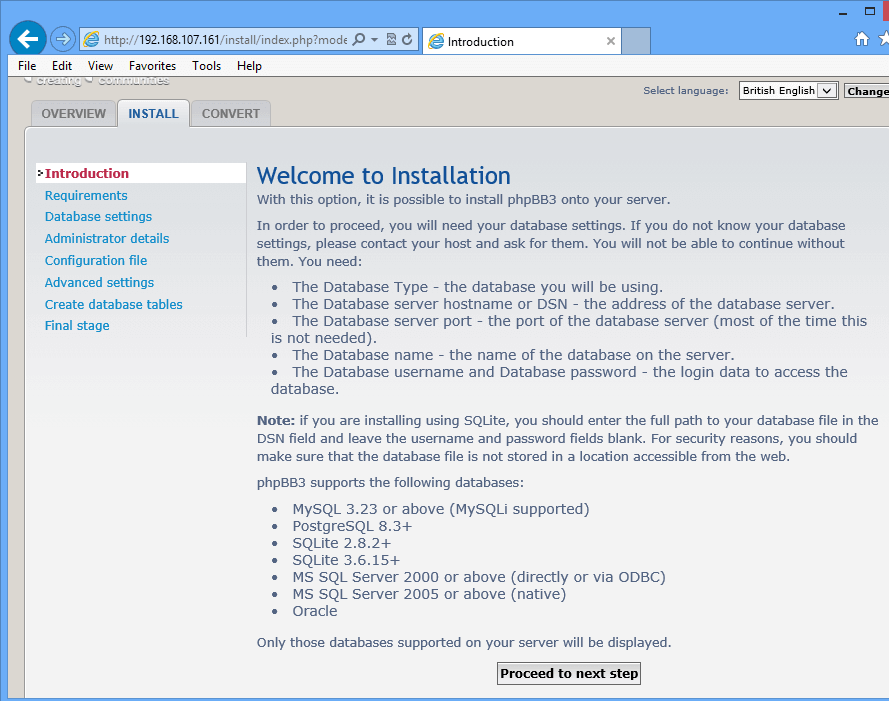Click the 'MySQL 3.23 or above' list item
The height and width of the screenshot is (701, 889).
pos(441,509)
